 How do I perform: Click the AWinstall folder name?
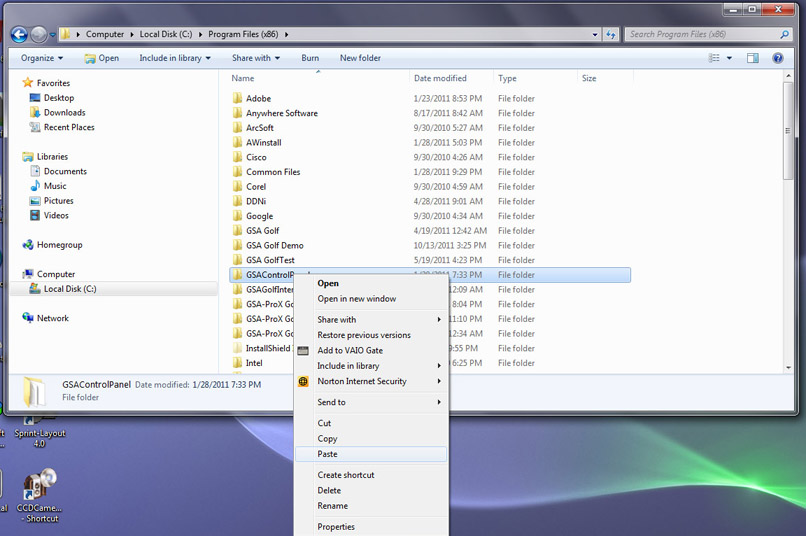click(264, 142)
